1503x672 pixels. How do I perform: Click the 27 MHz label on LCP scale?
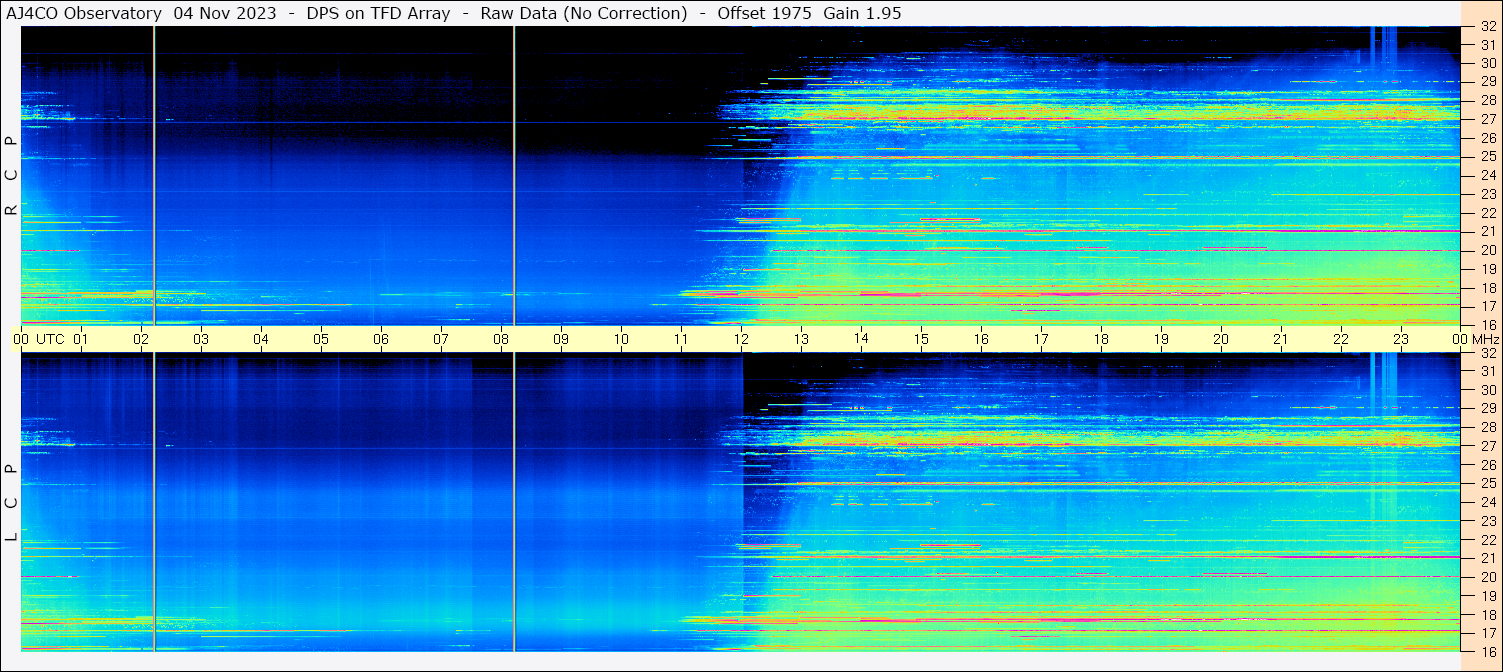(1487, 446)
